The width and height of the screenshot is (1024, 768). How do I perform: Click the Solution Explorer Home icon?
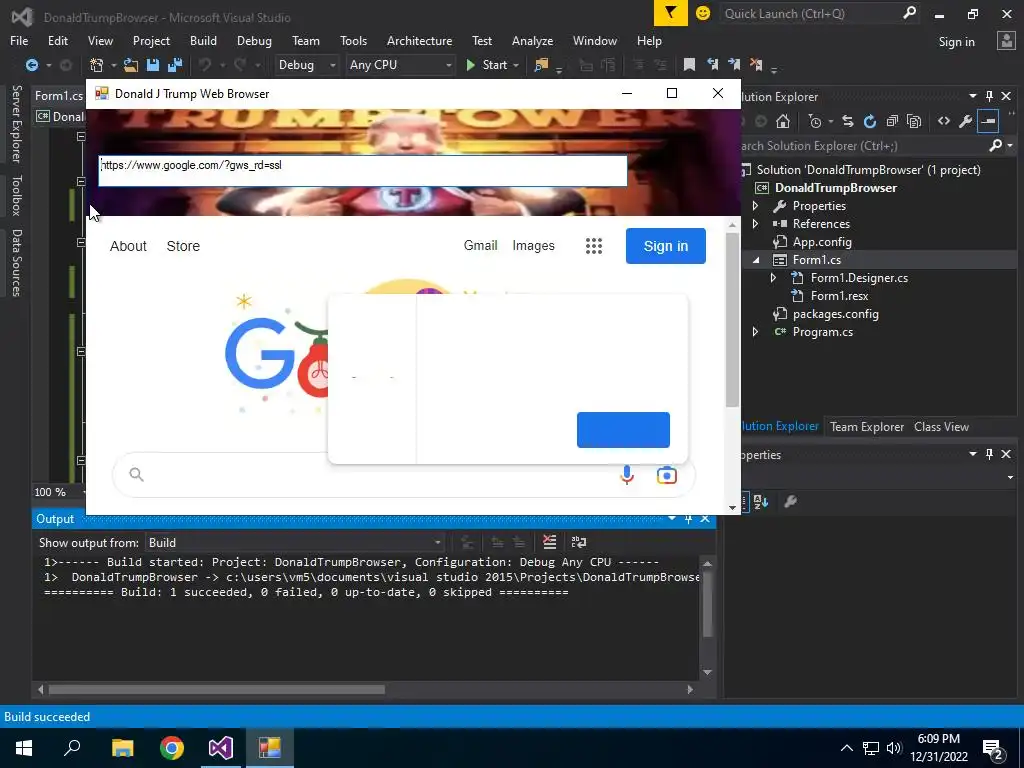pos(783,121)
